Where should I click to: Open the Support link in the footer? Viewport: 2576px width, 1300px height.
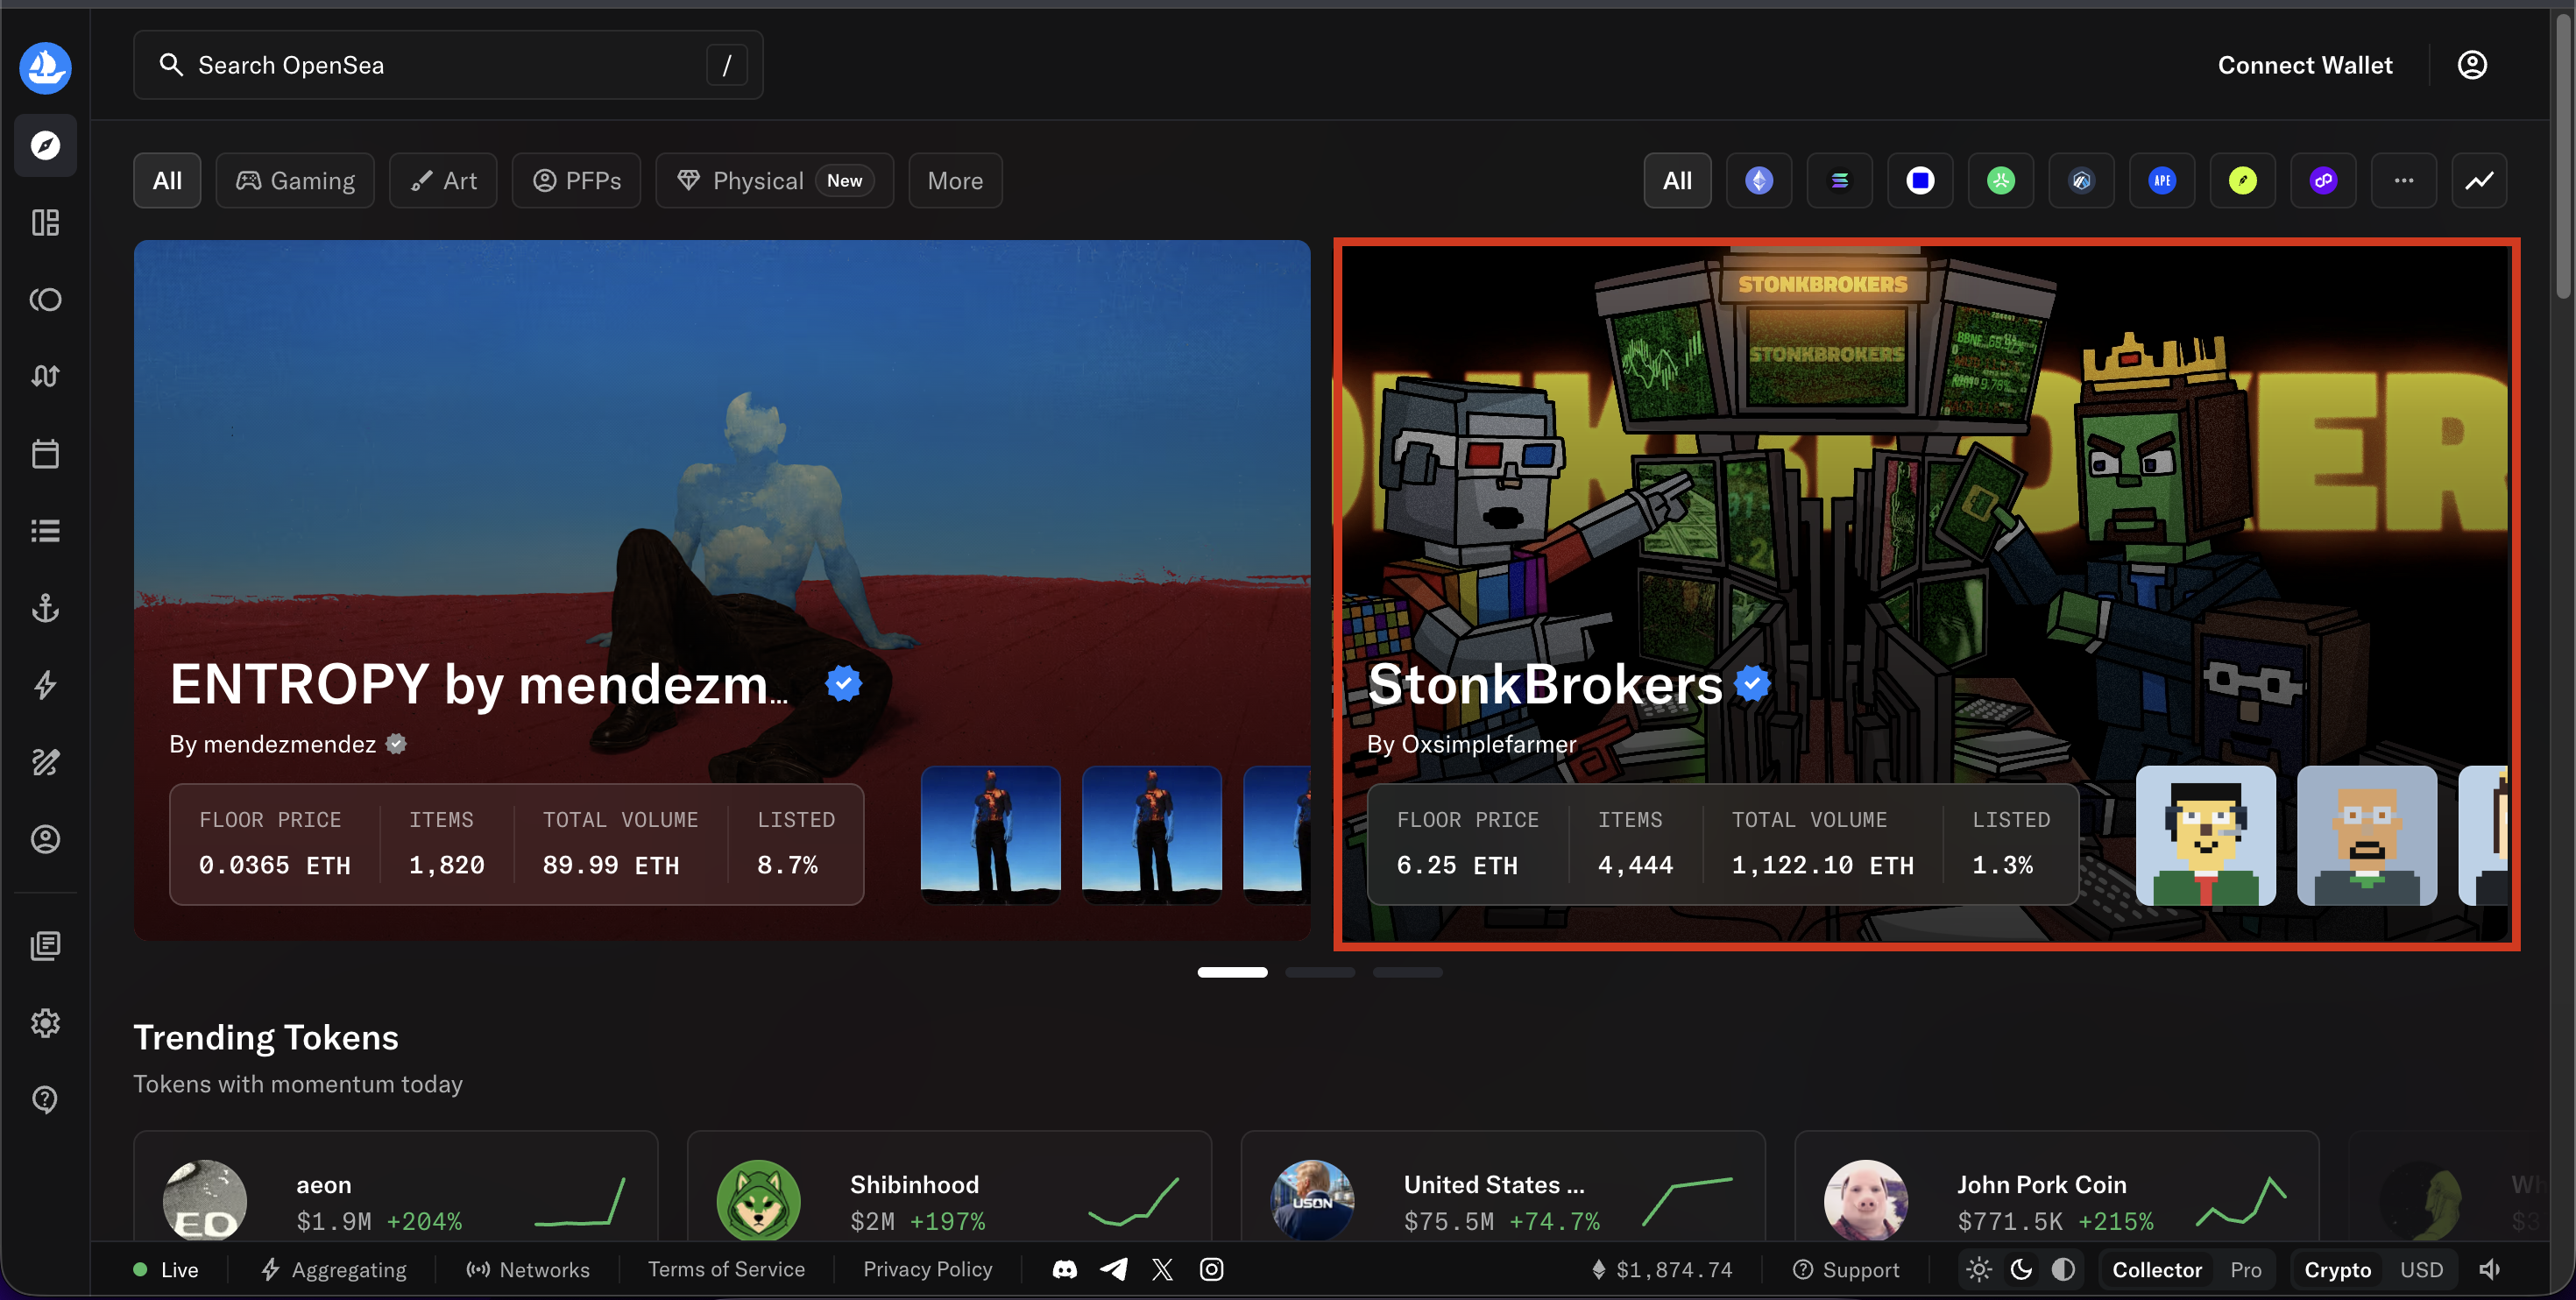point(1846,1269)
